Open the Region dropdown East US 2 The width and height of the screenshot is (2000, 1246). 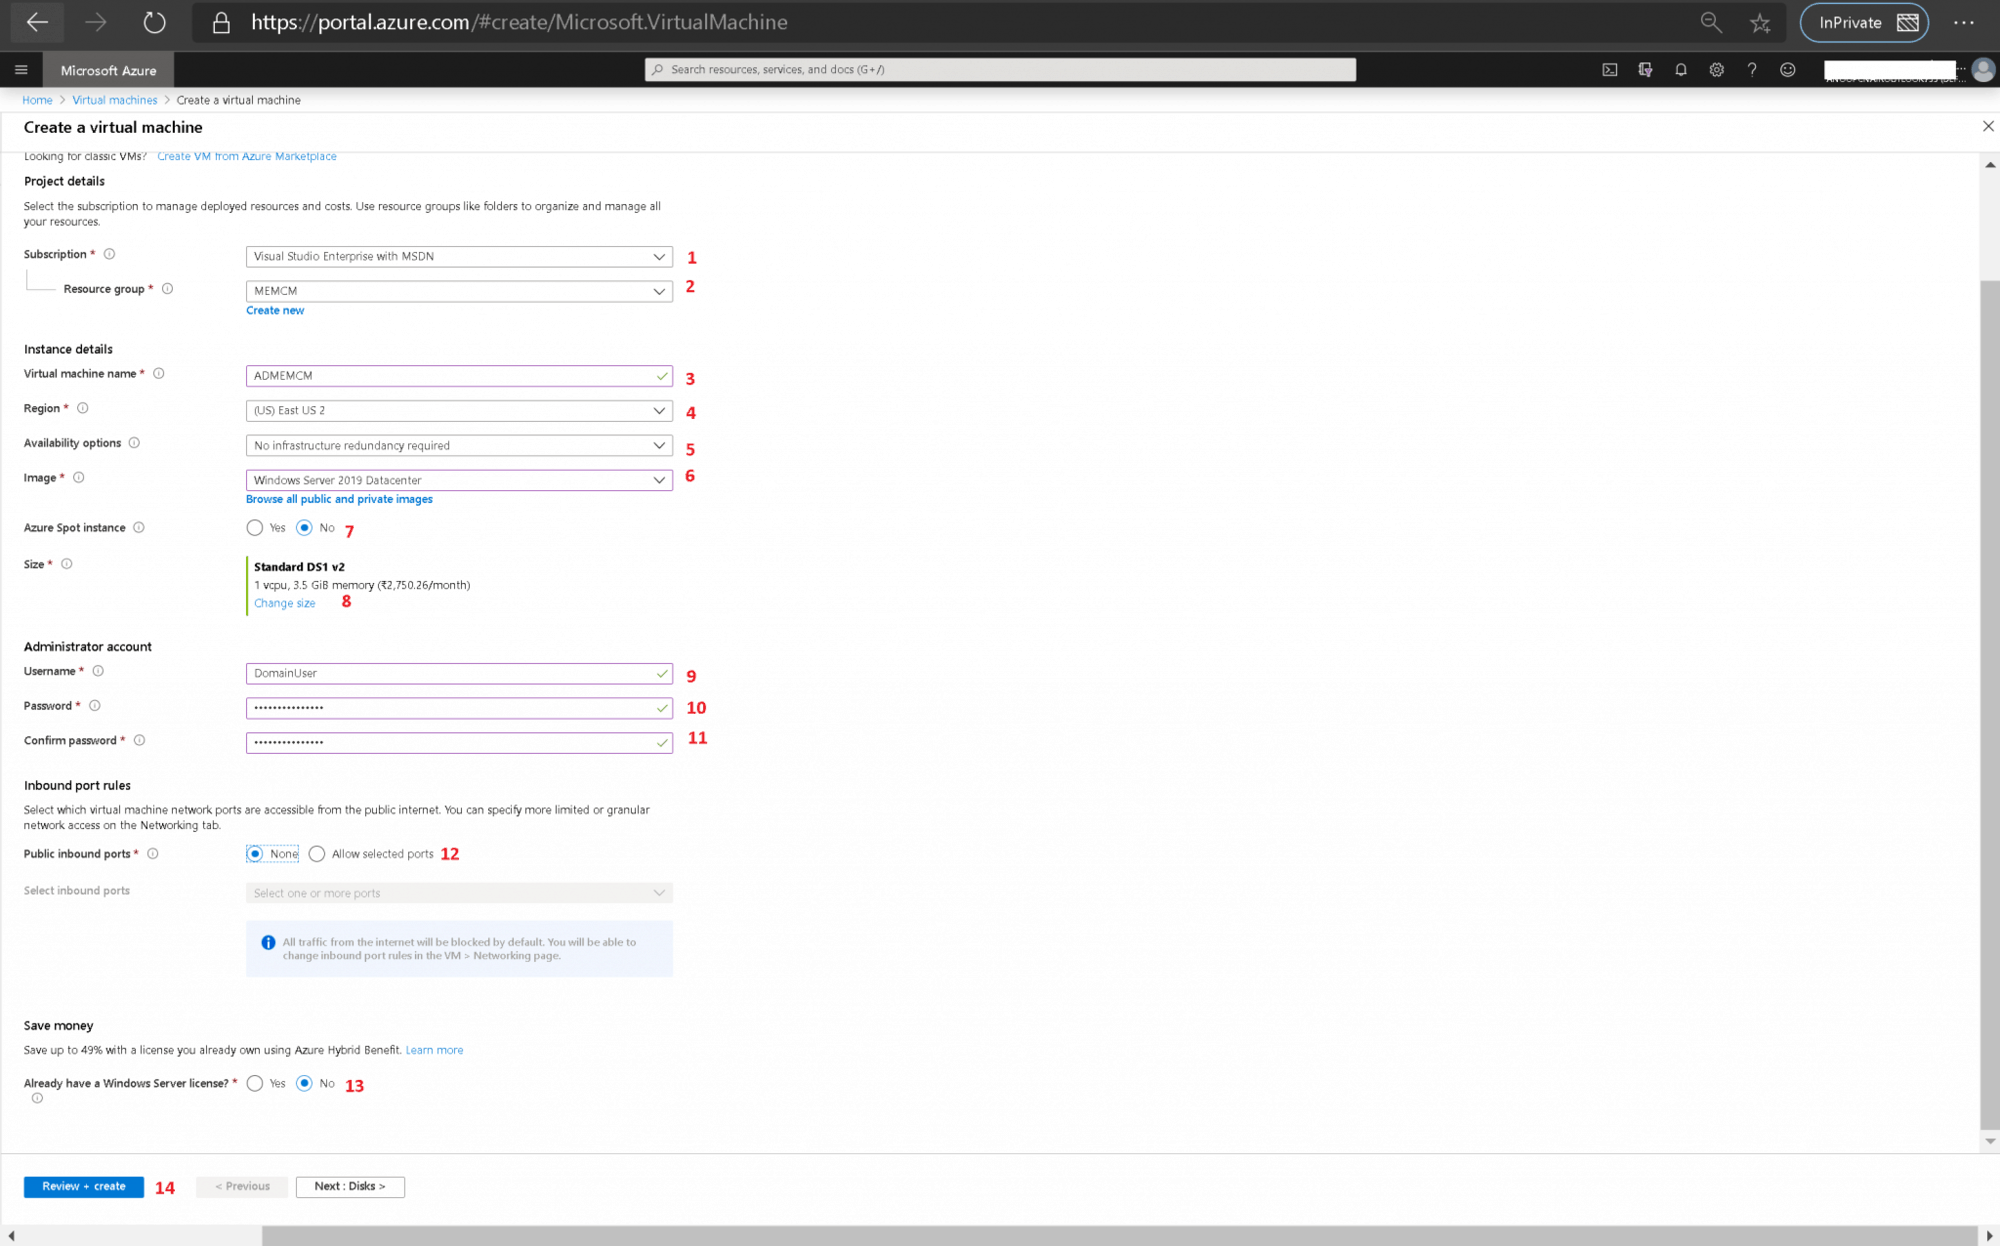[459, 411]
